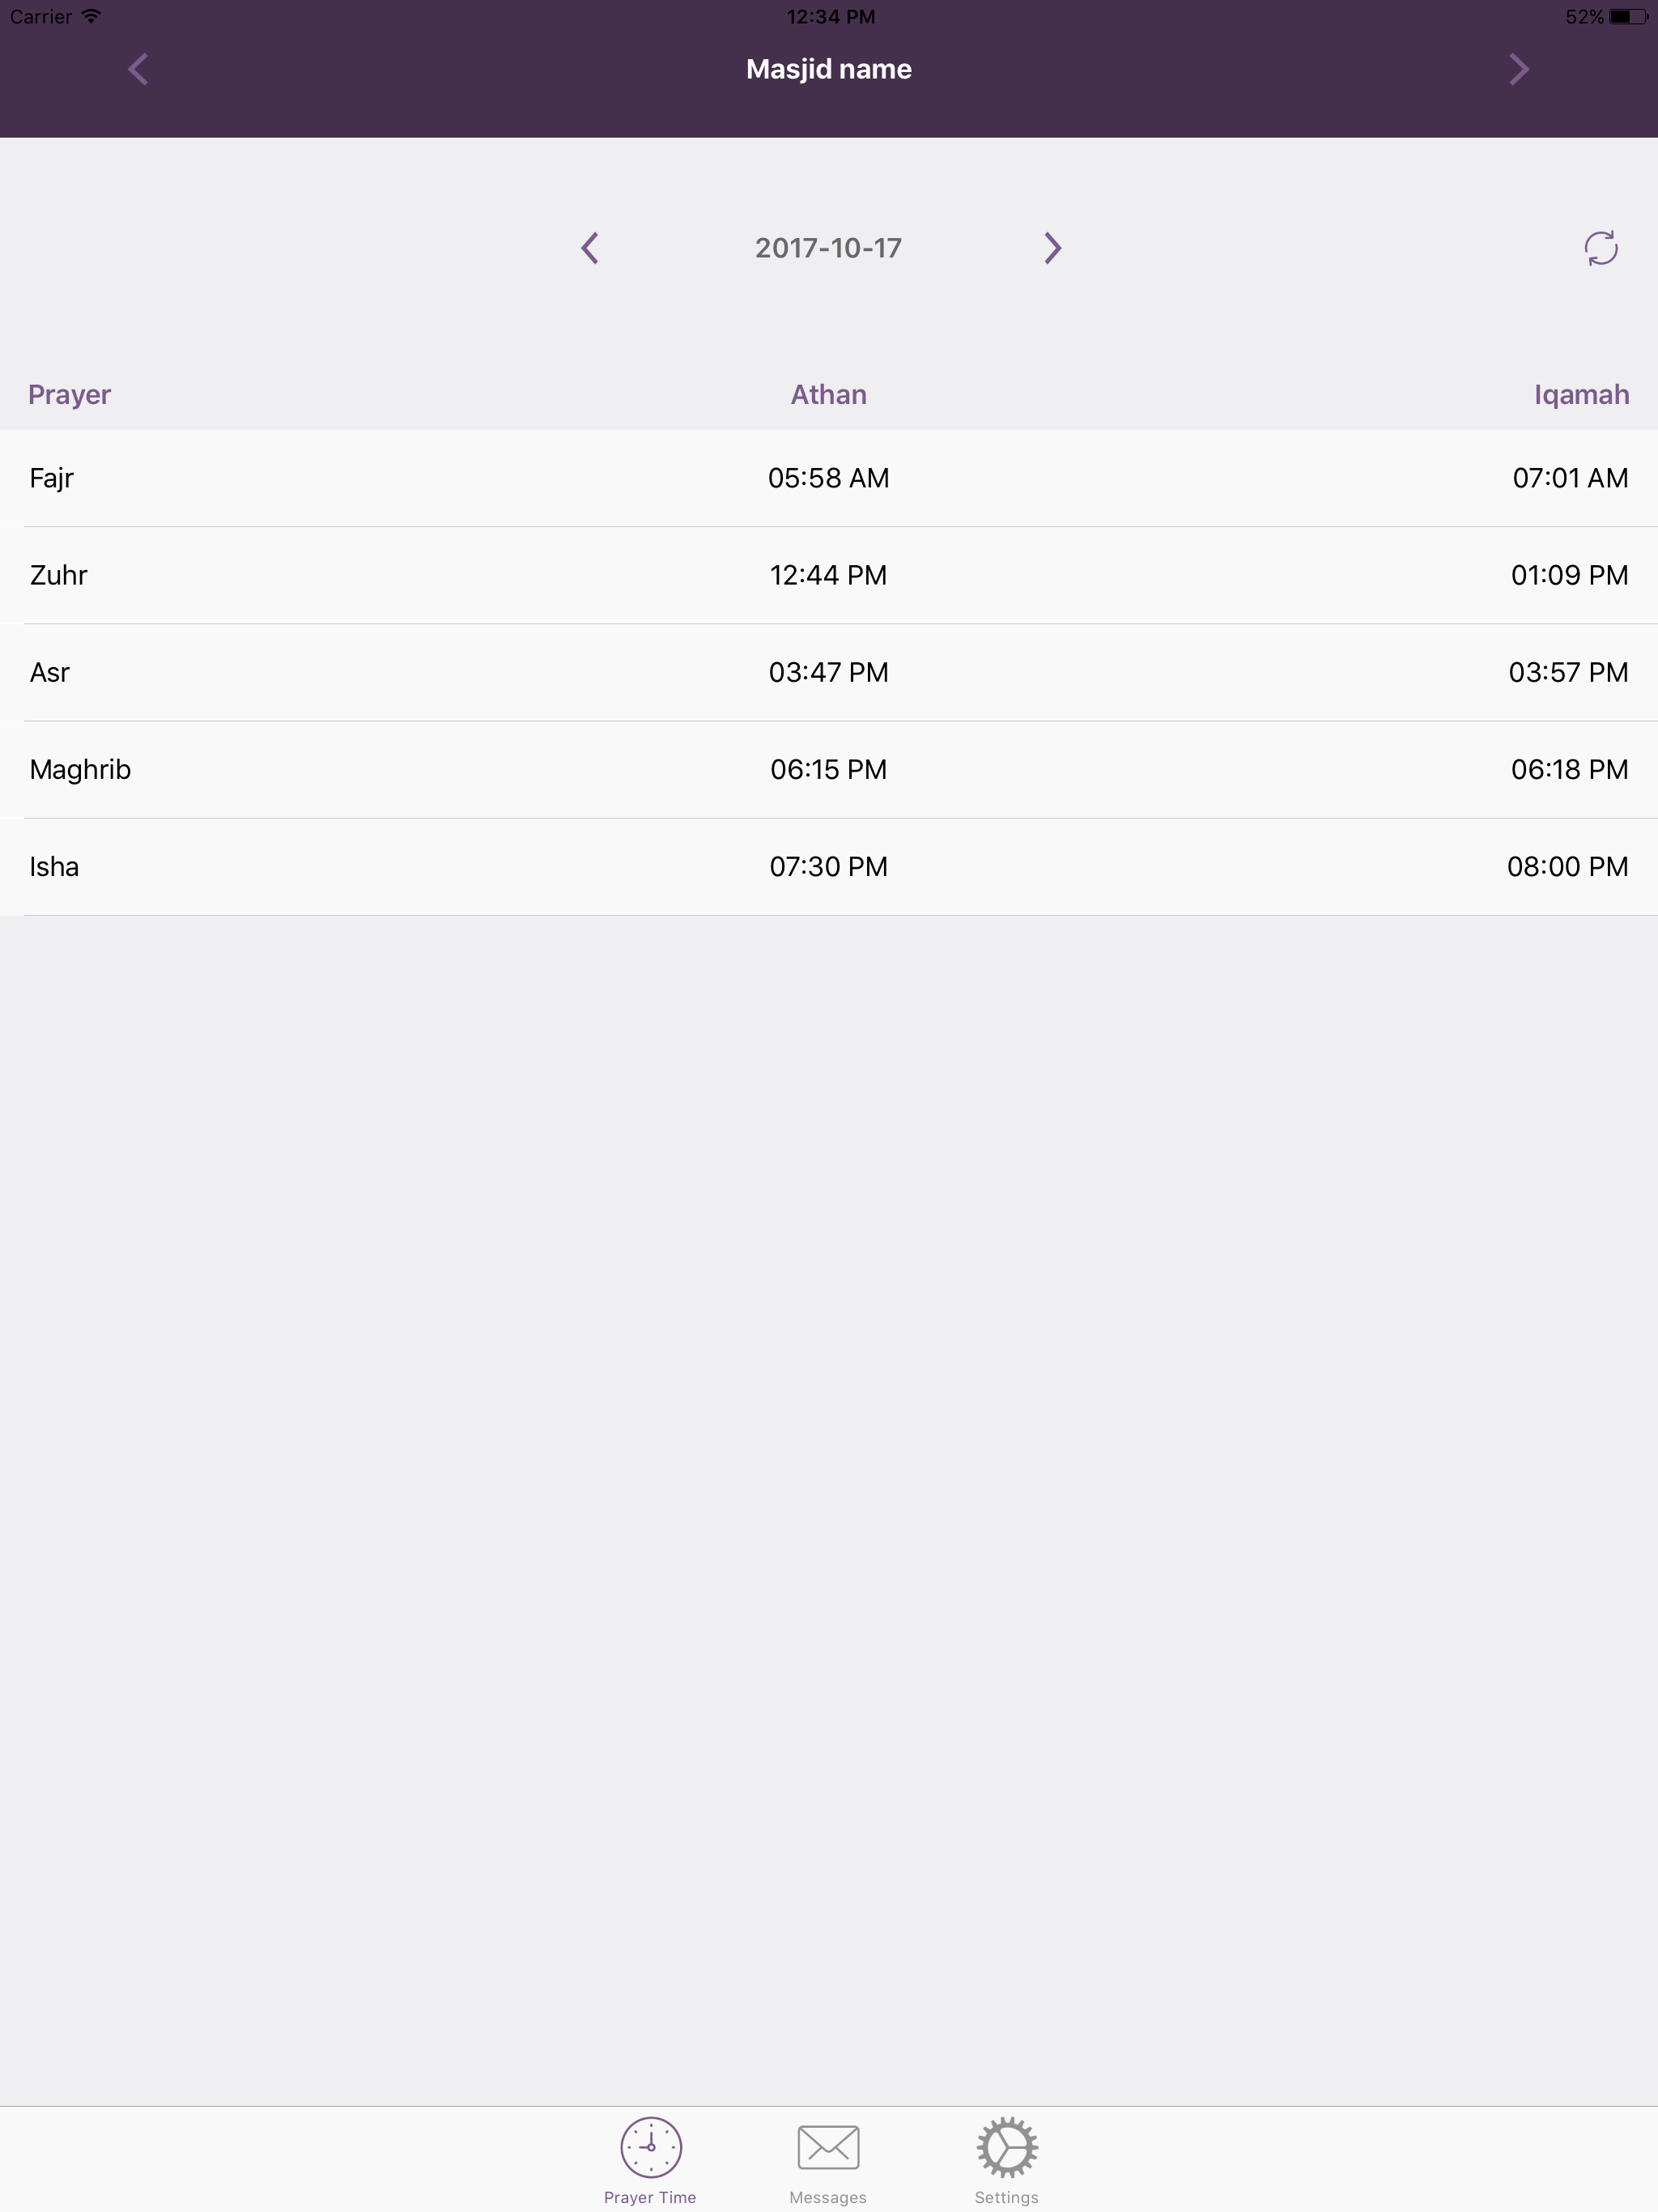
Task: Show next day after 2017-10-17
Action: tap(1052, 248)
